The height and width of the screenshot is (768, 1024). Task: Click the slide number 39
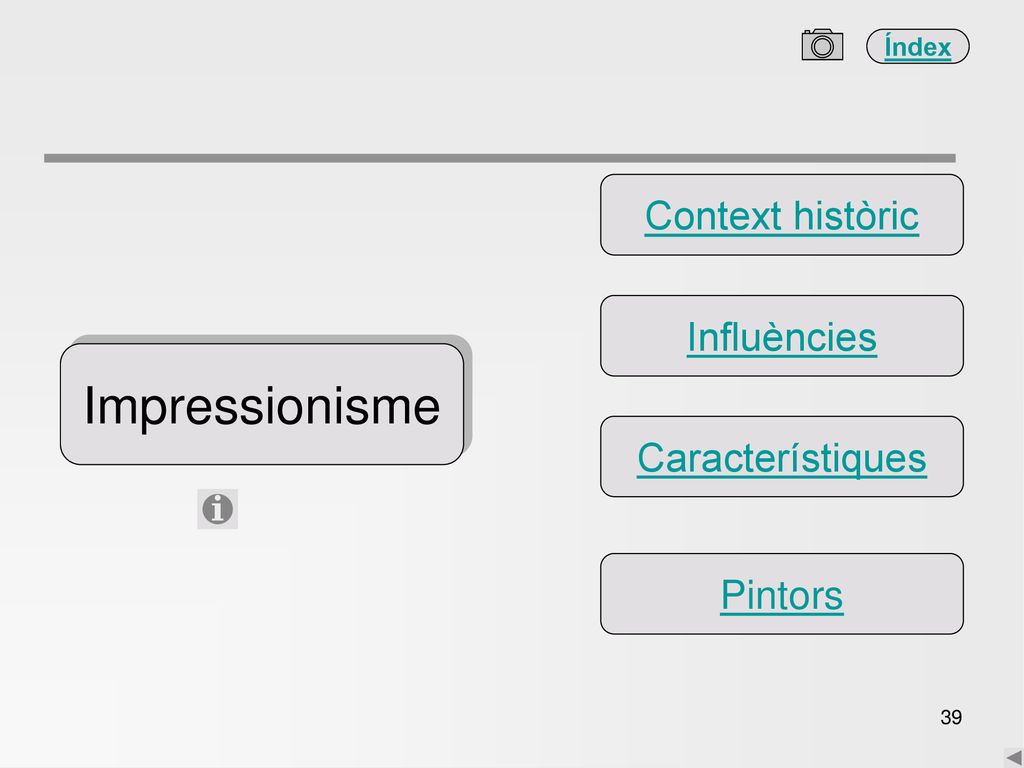(x=951, y=717)
